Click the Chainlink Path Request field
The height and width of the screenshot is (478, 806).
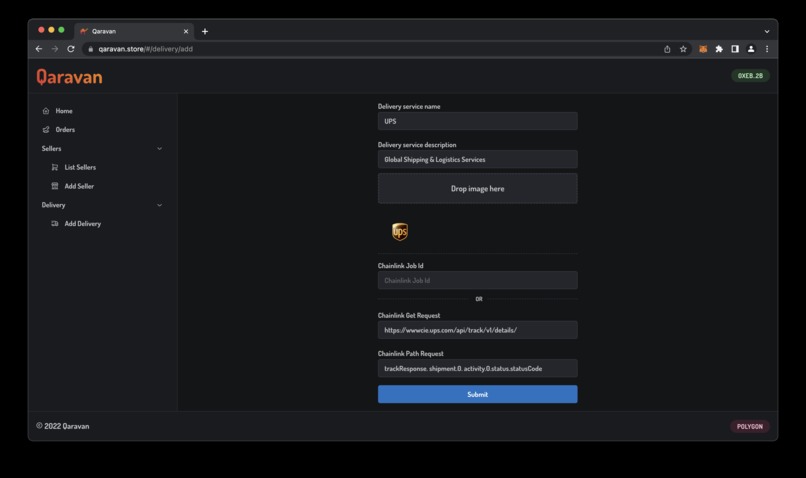pos(478,369)
